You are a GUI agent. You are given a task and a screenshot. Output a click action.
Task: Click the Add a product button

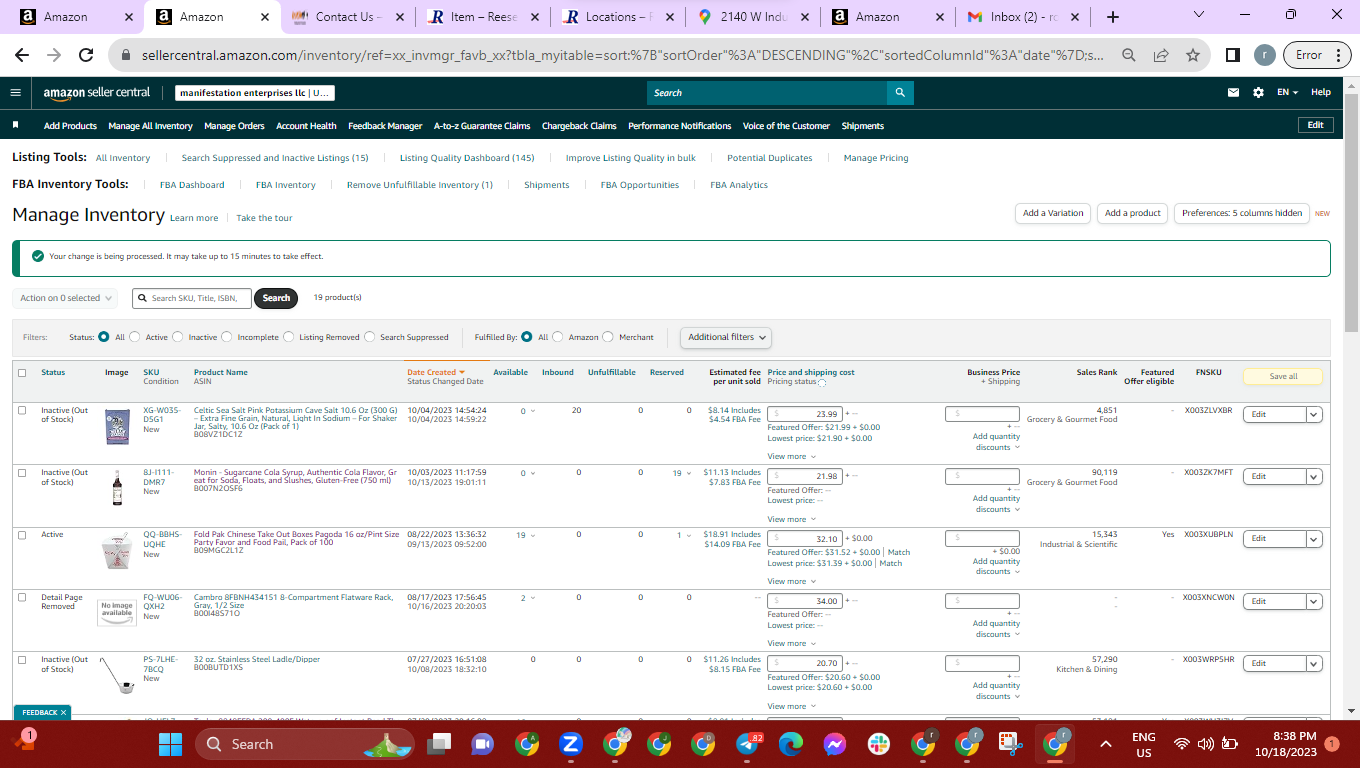pos(1133,213)
